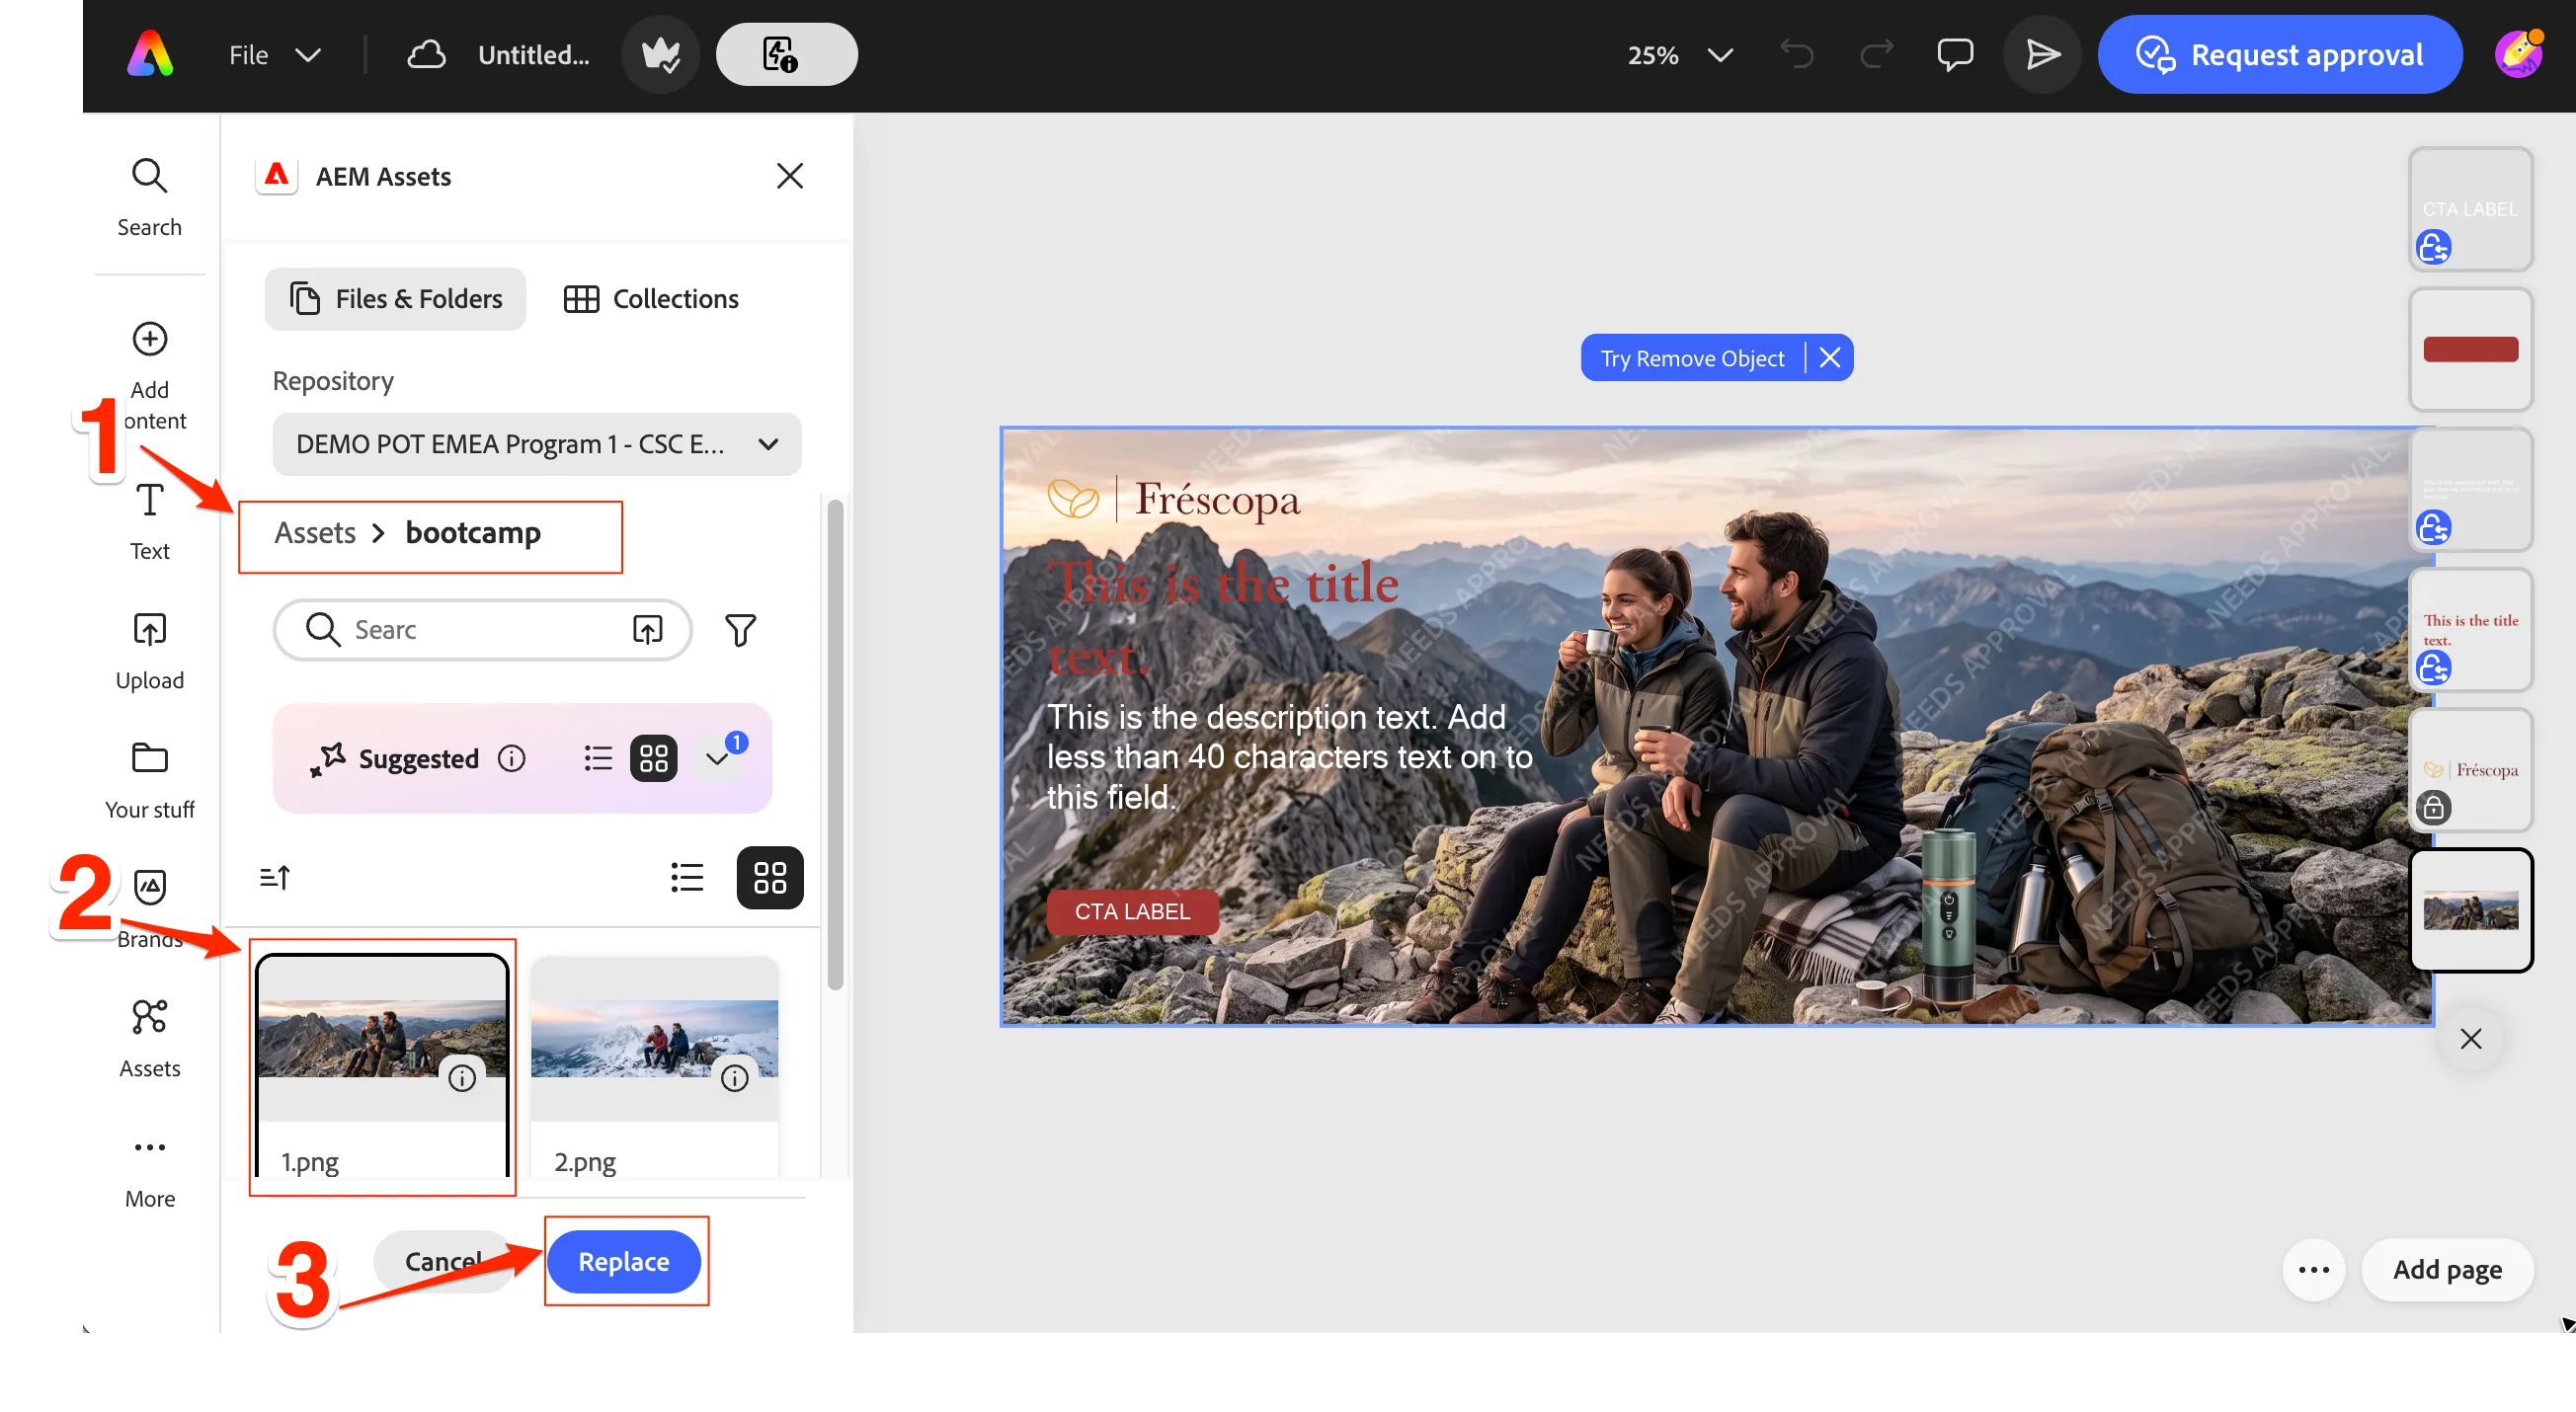Open the Search panel in left sidebar
The height and width of the screenshot is (1412, 2576).
tap(149, 197)
